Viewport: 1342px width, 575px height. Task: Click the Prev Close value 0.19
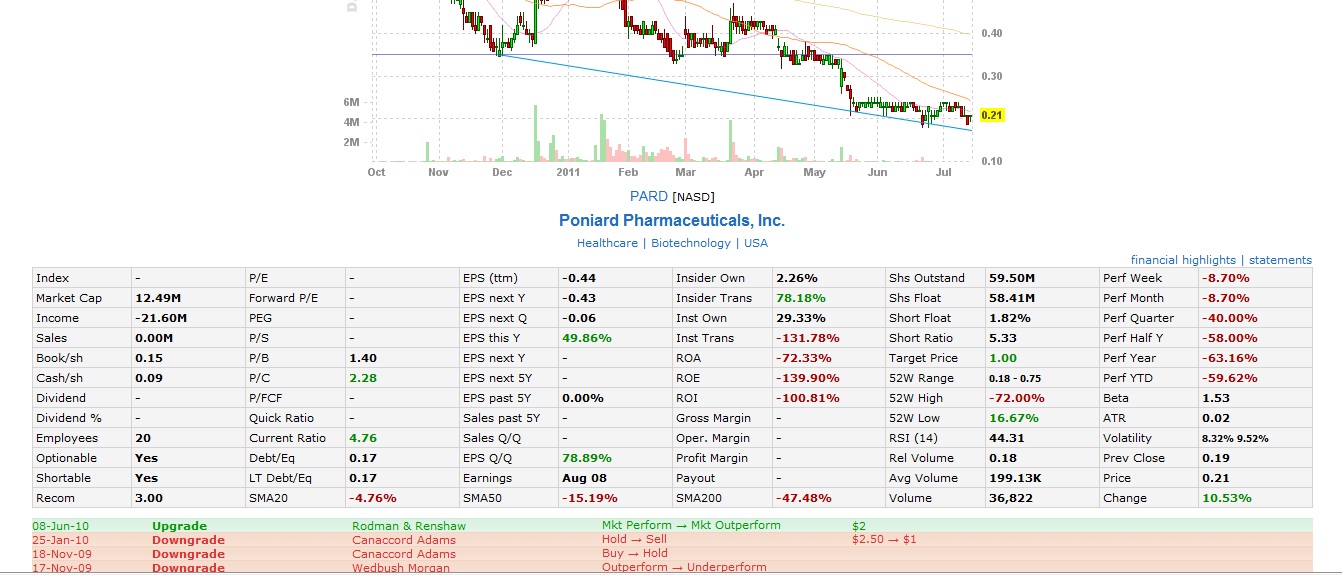point(1214,458)
